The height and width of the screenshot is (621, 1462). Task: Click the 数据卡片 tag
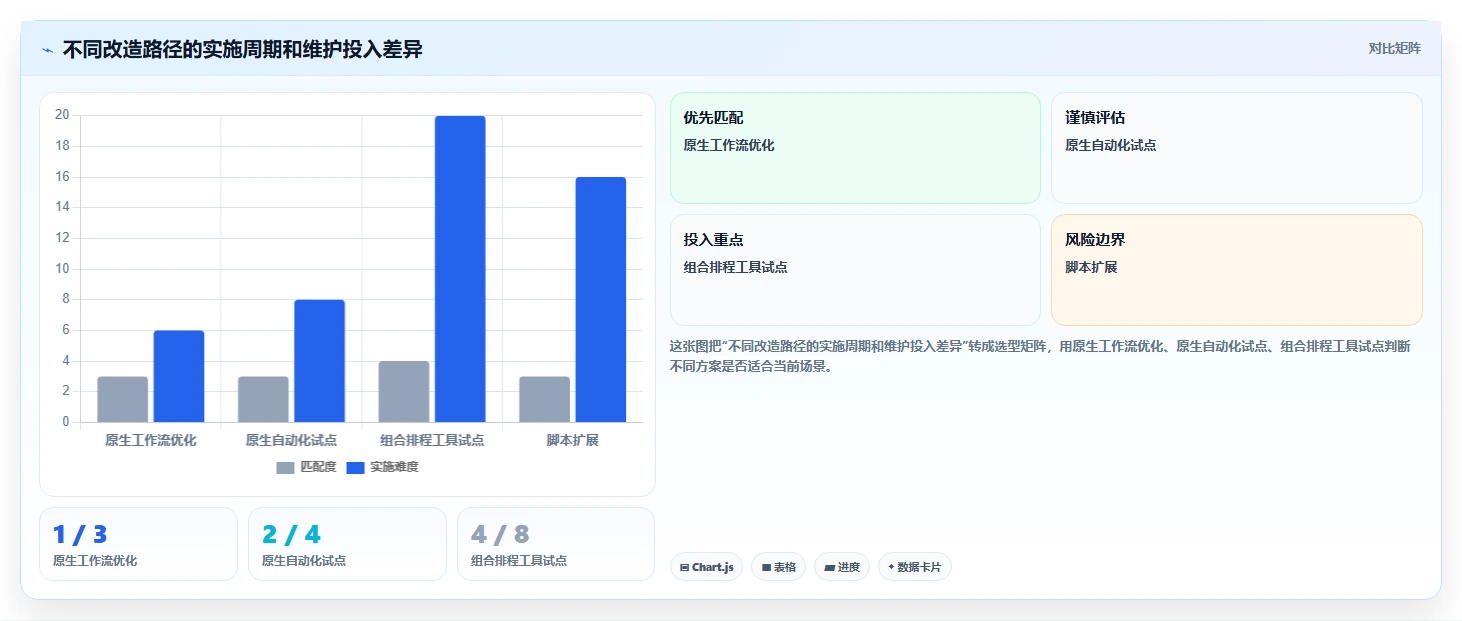pyautogui.click(x=915, y=567)
